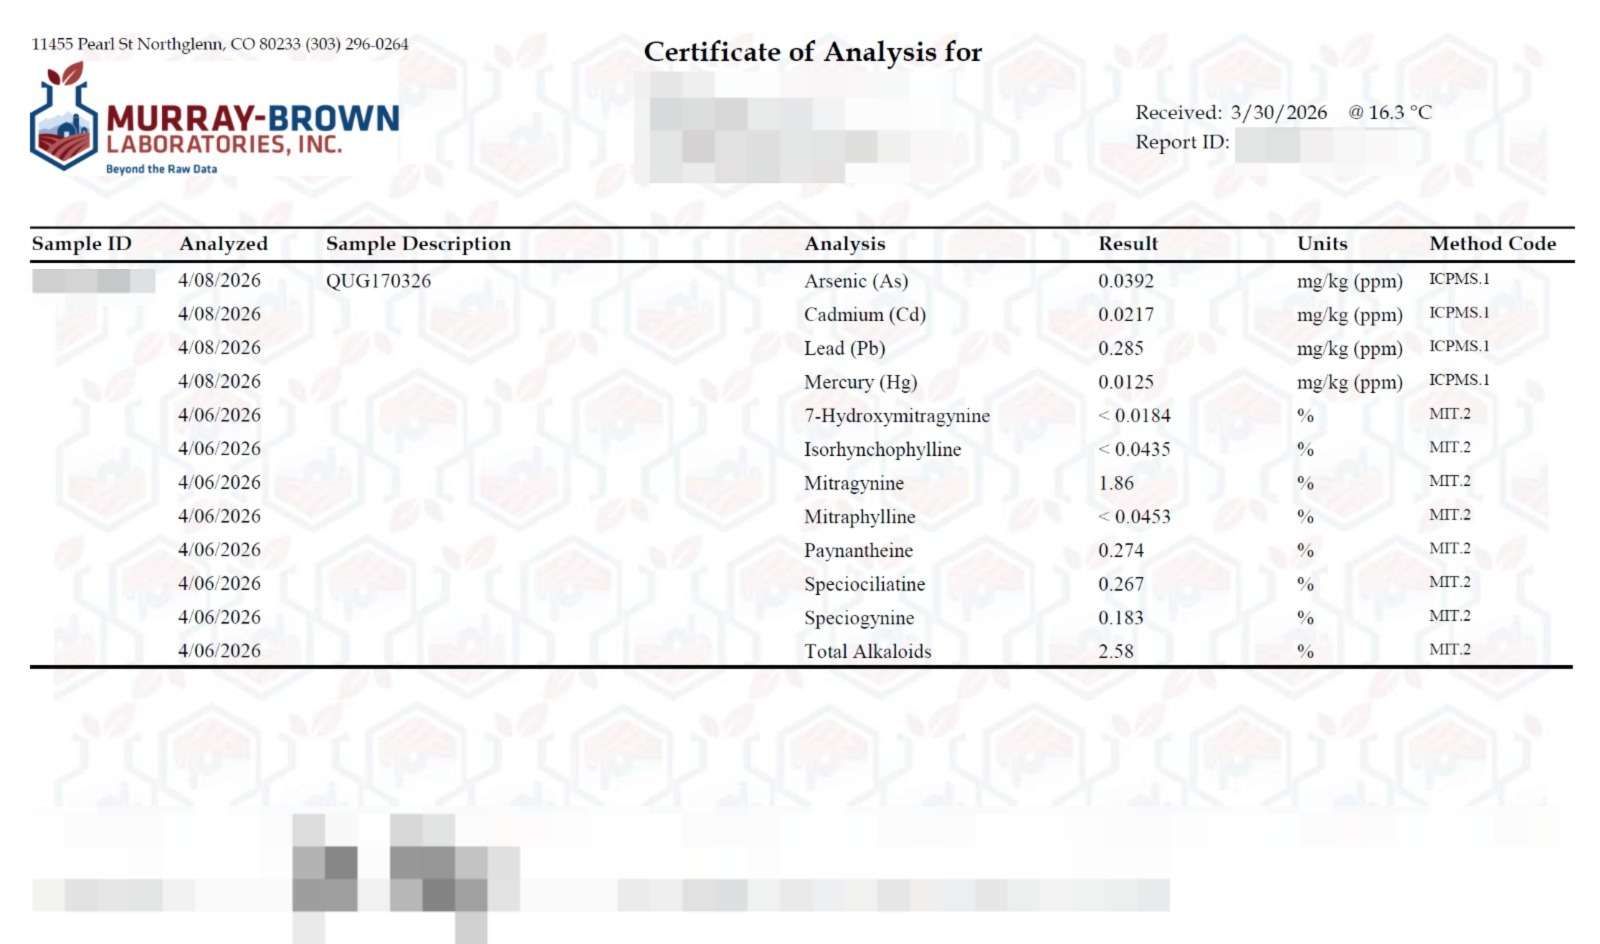Click the Mercury (Hg) ICPMS.1 method code

1458,380
